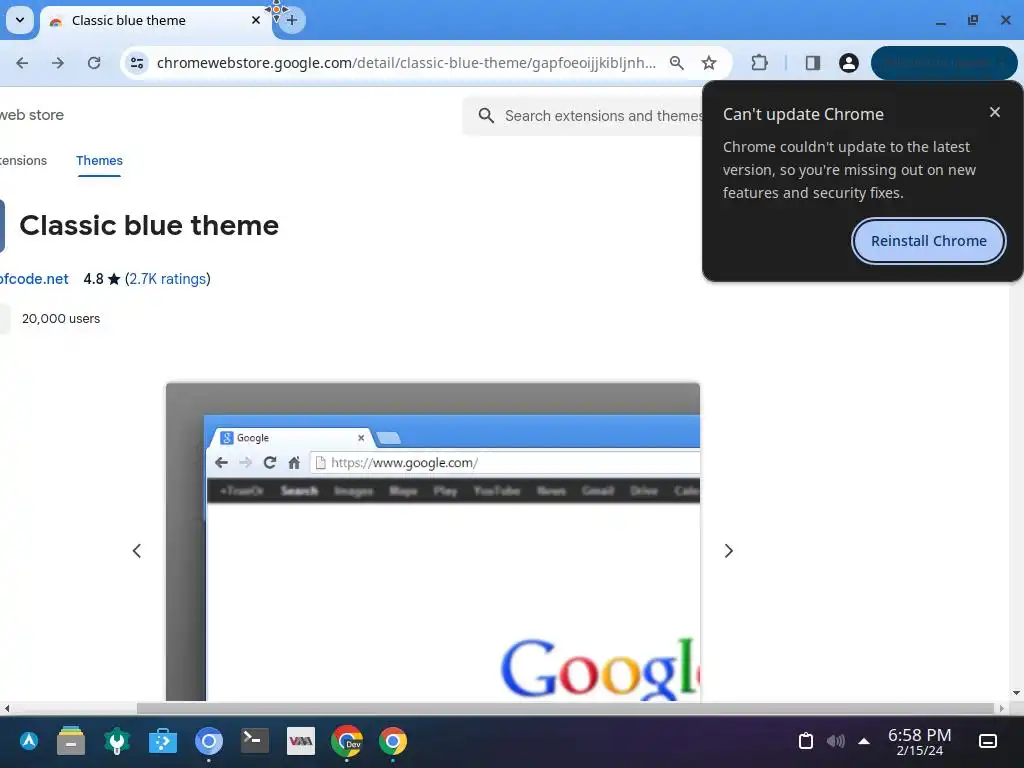Click Reinstall Chrome button

pos(929,241)
